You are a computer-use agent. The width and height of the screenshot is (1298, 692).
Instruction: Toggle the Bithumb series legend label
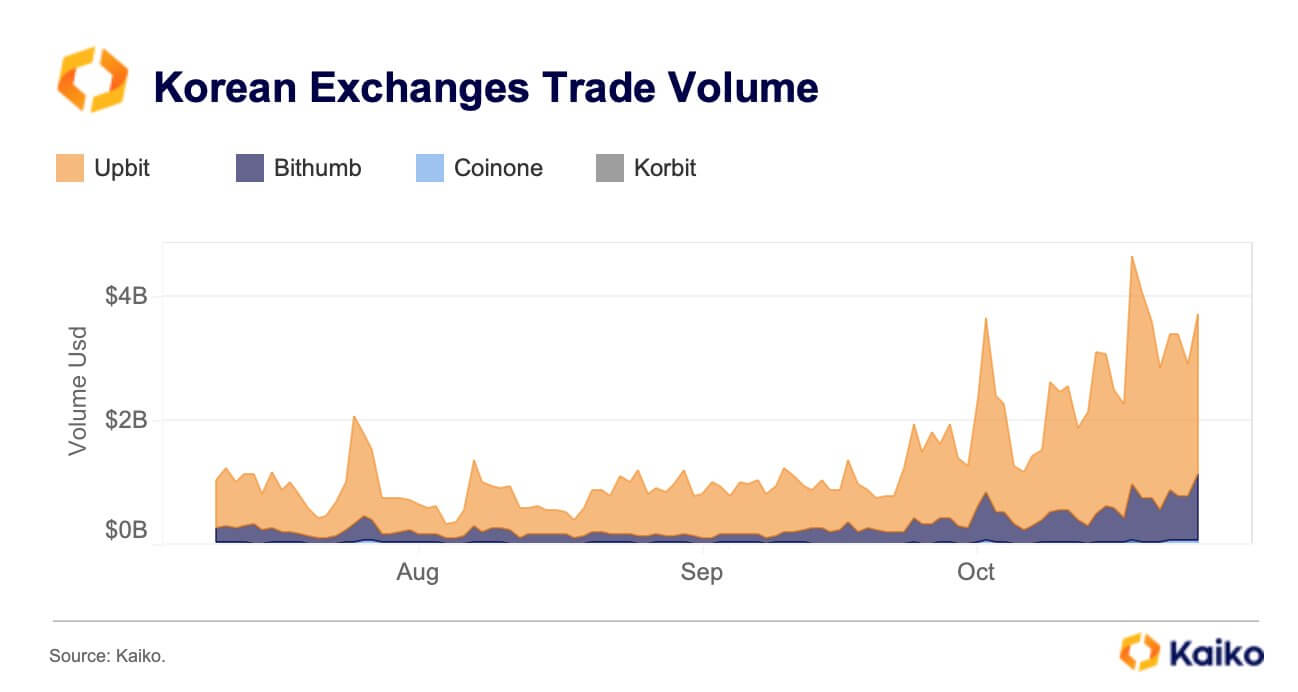pyautogui.click(x=317, y=168)
